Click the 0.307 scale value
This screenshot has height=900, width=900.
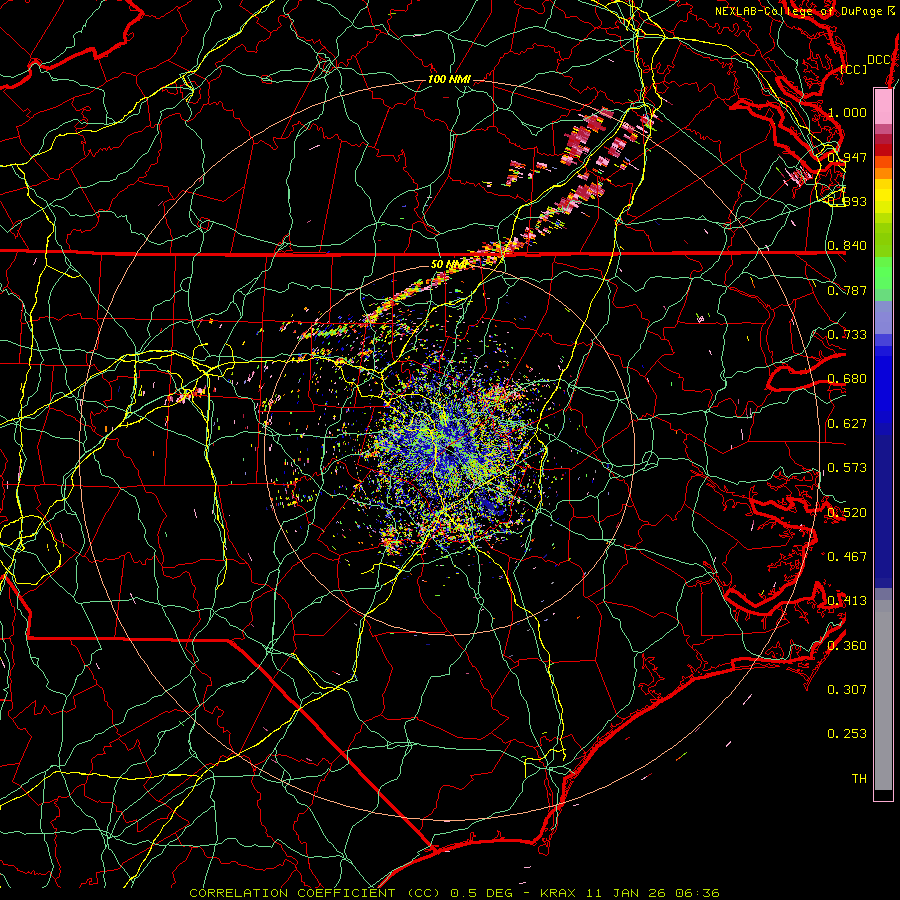847,690
